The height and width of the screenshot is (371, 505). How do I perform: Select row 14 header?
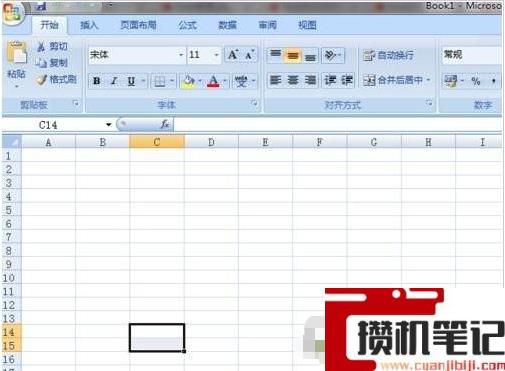[x=11, y=332]
